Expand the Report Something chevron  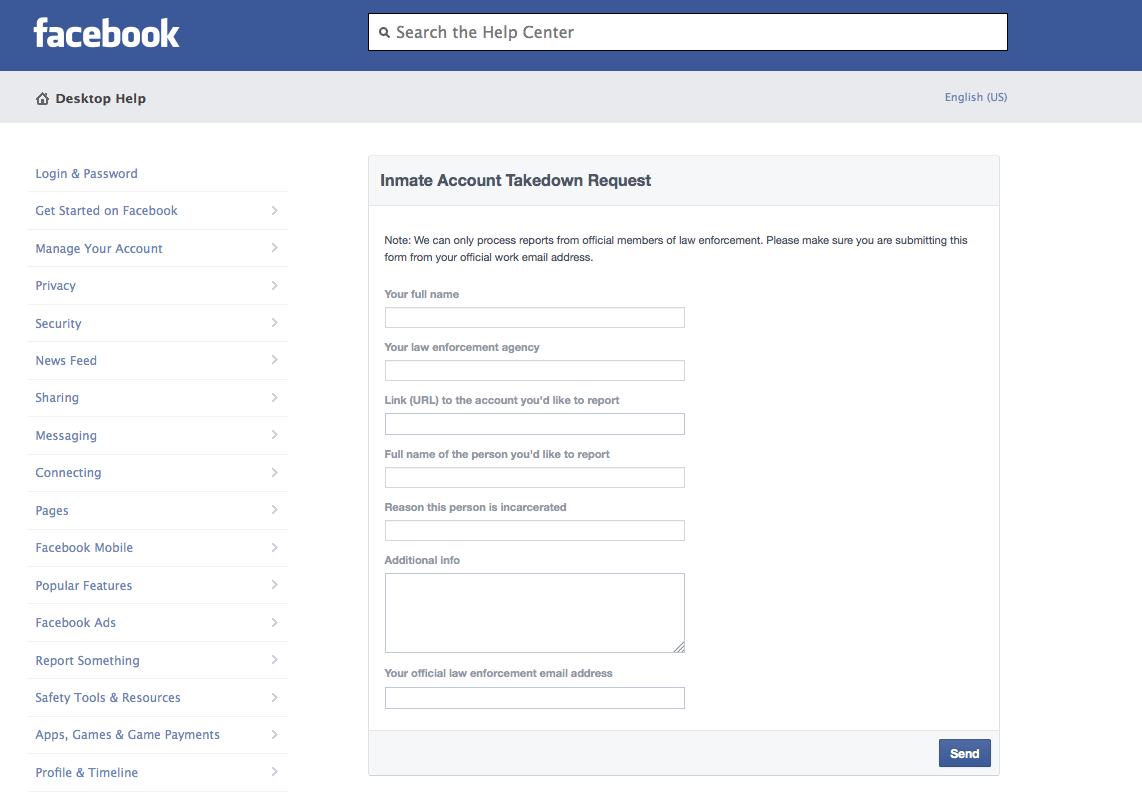274,660
